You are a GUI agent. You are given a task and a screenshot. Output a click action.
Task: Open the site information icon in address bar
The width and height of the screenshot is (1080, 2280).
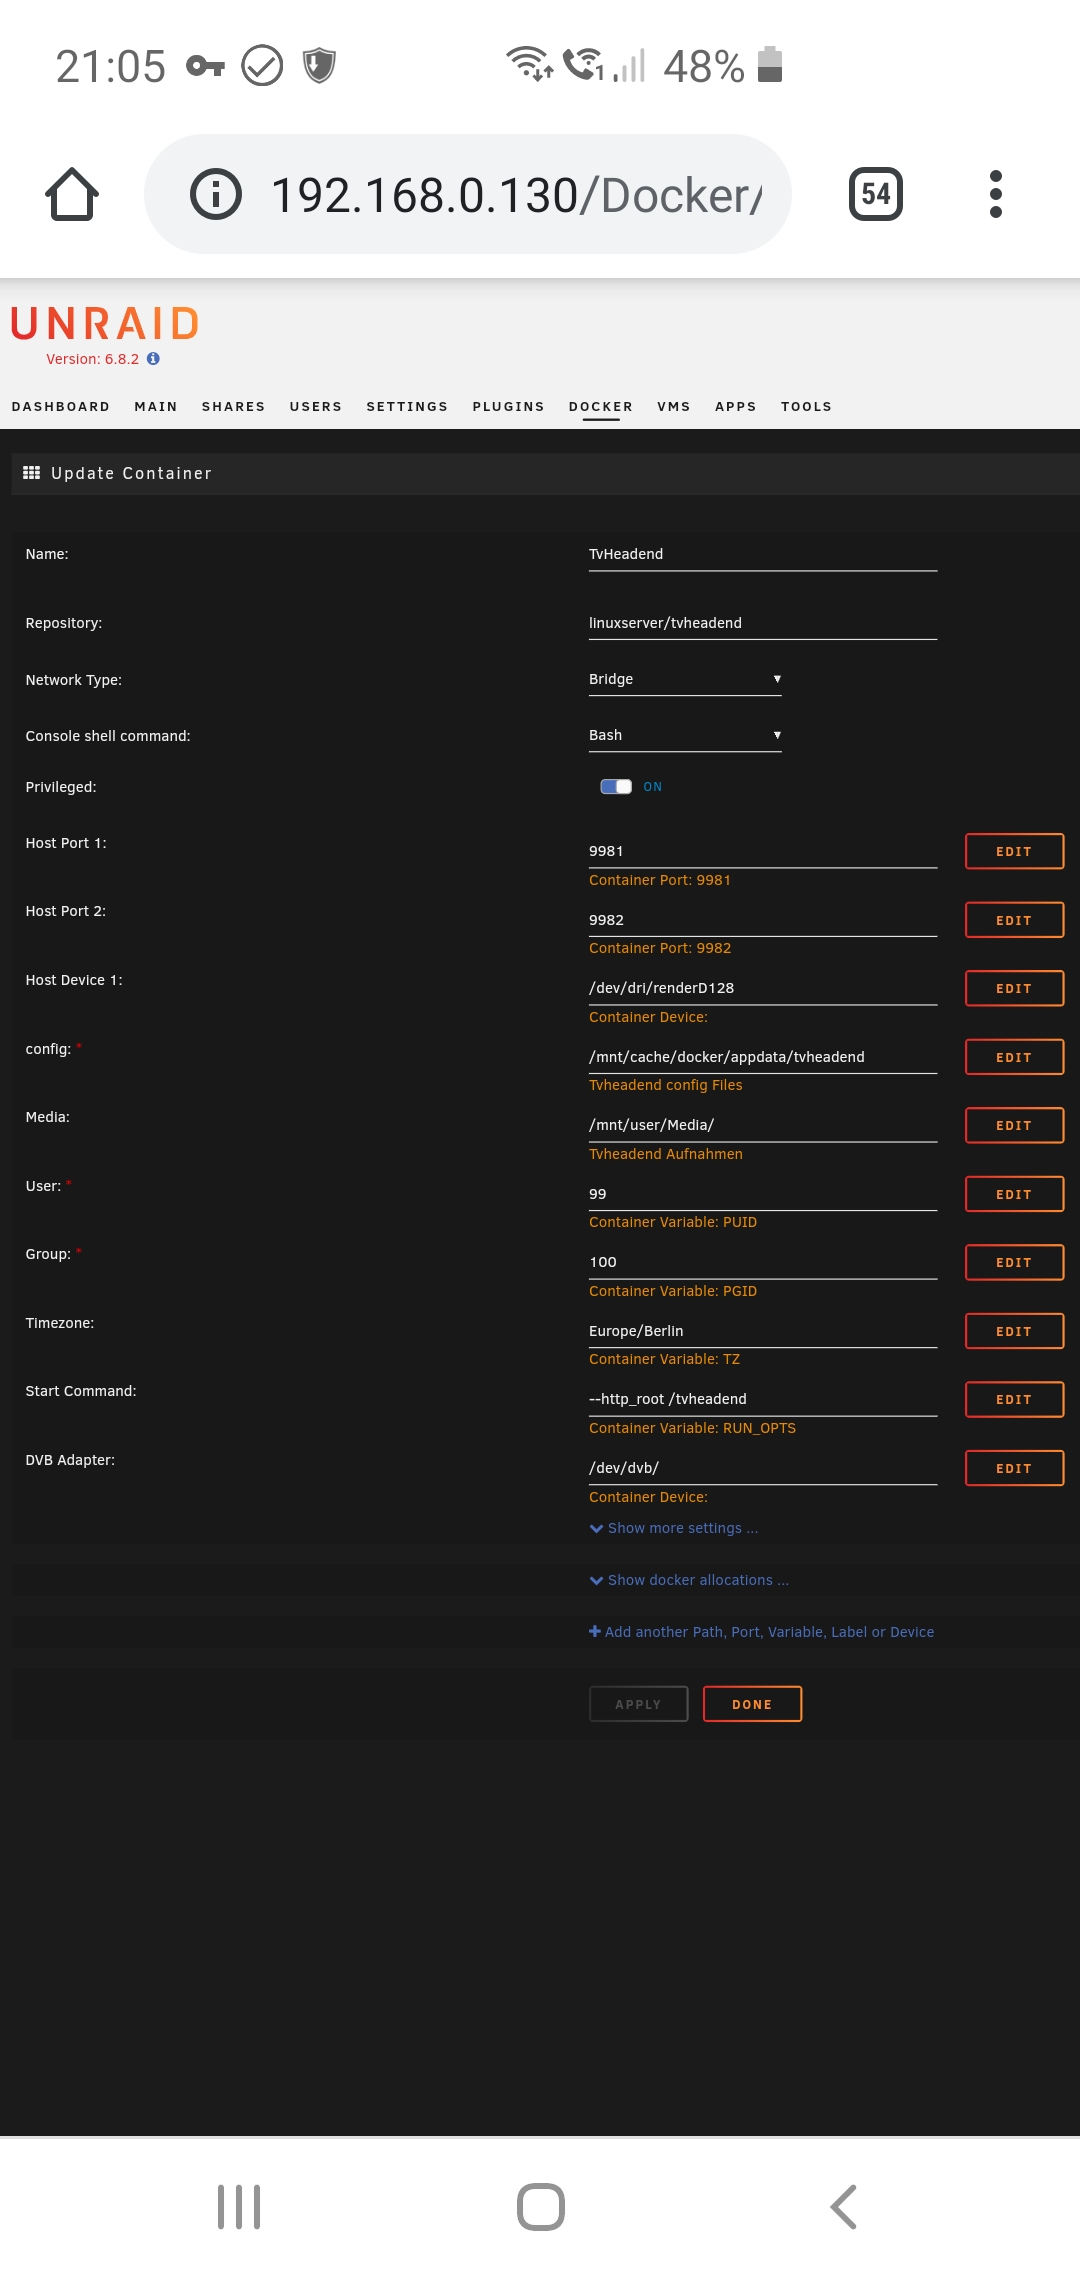216,194
